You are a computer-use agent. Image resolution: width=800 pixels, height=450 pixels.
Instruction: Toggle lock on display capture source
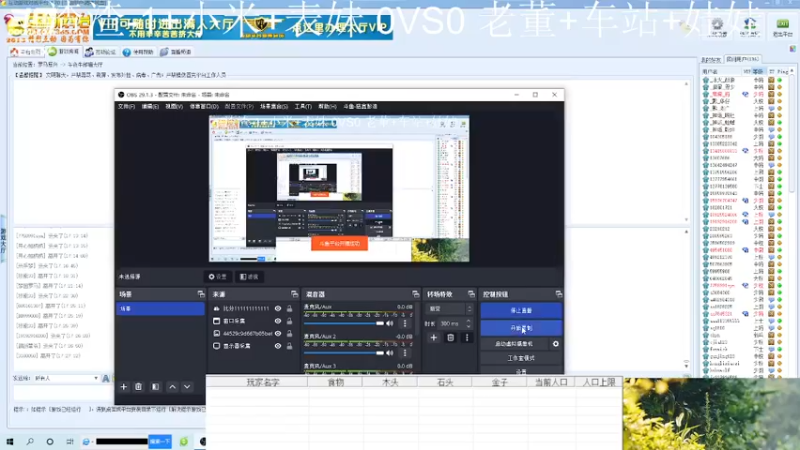point(289,346)
